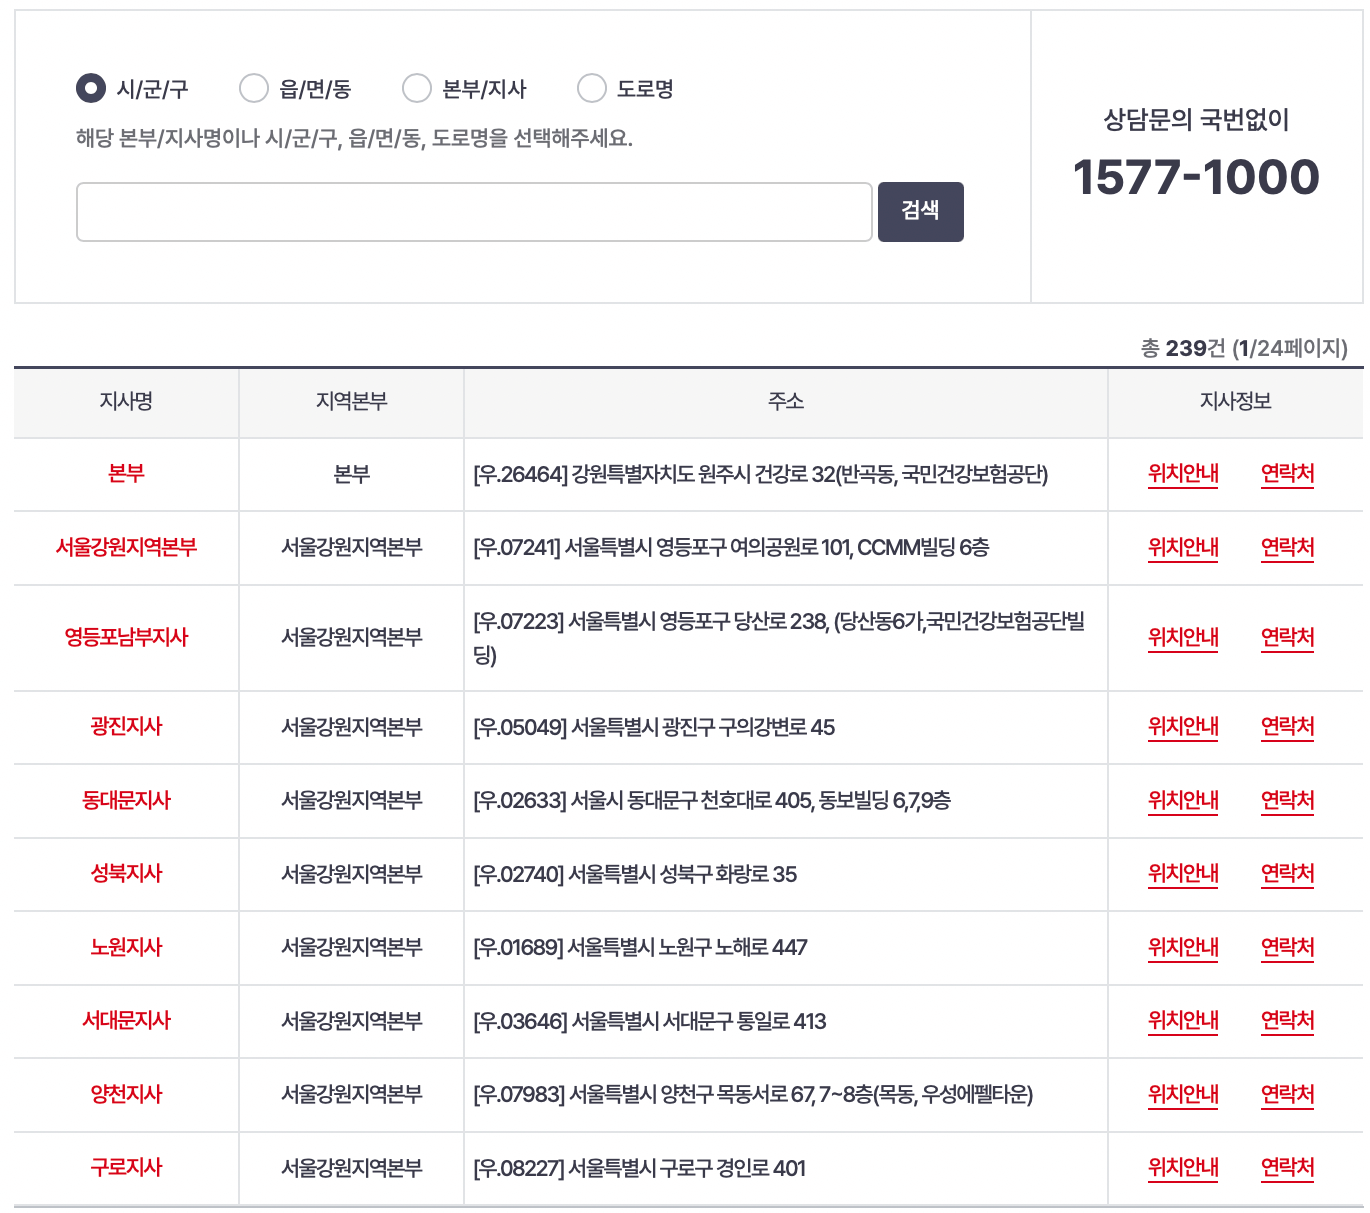Click the 영등포남부지사 branch name
The height and width of the screenshot is (1213, 1370).
coord(125,637)
